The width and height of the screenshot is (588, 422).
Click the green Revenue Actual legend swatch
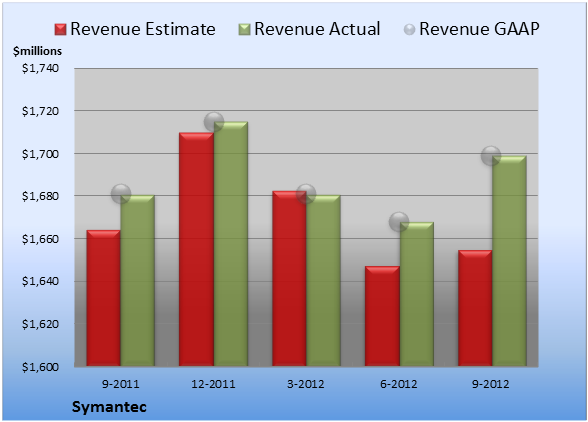tap(244, 29)
